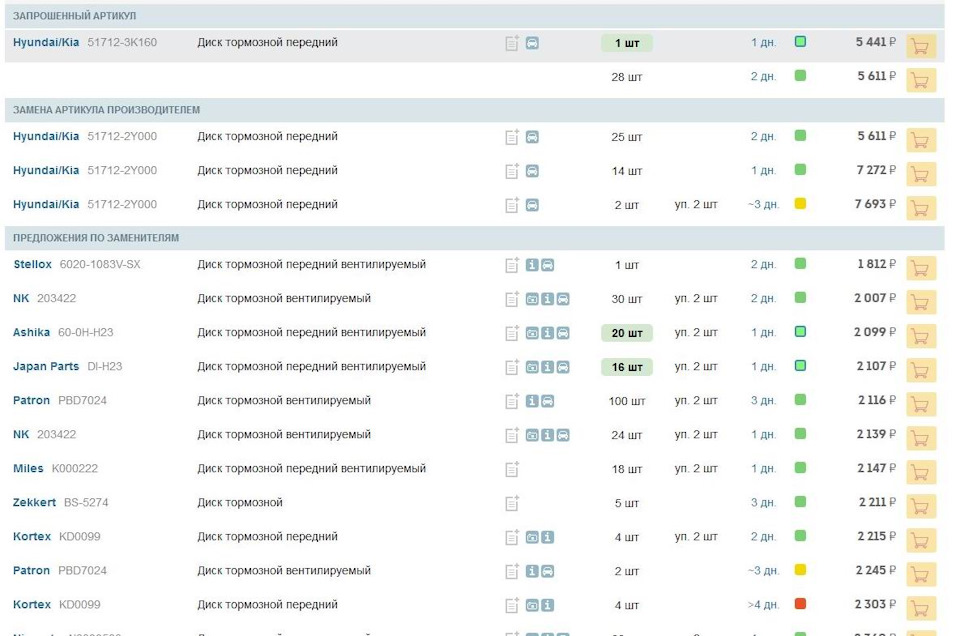This screenshot has height=636, width=960.
Task: Click the red delivery indicator for Kortex
Action: [x=800, y=604]
